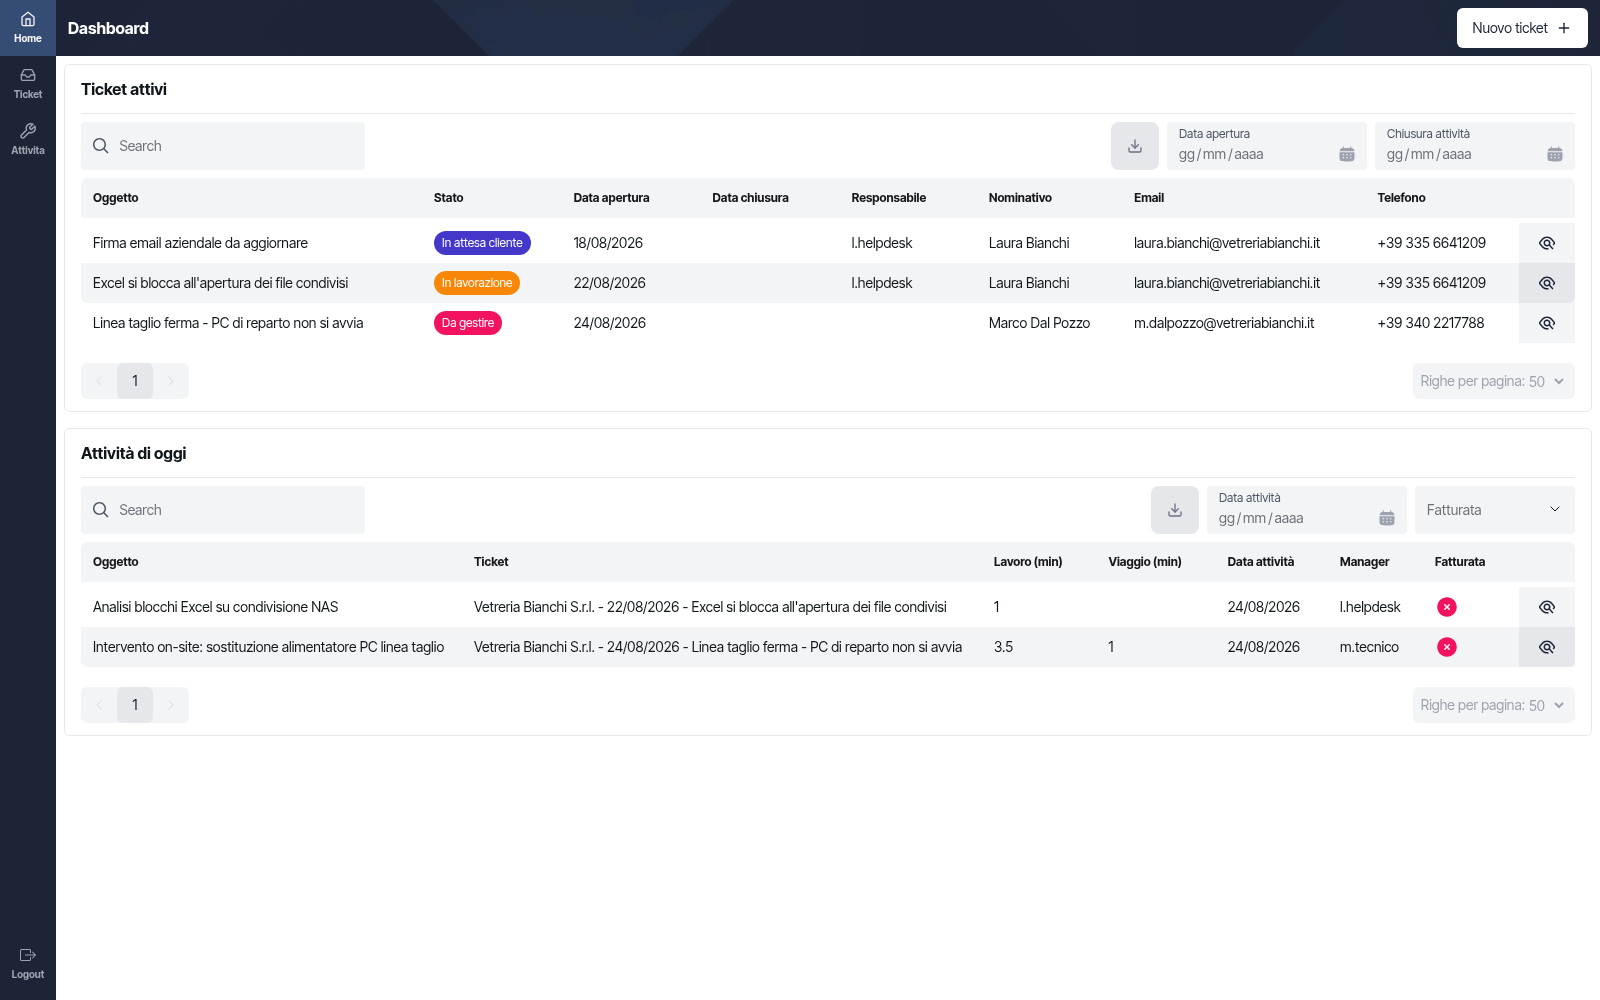Click the magnifier icon in Attività di oggi search

coord(101,510)
